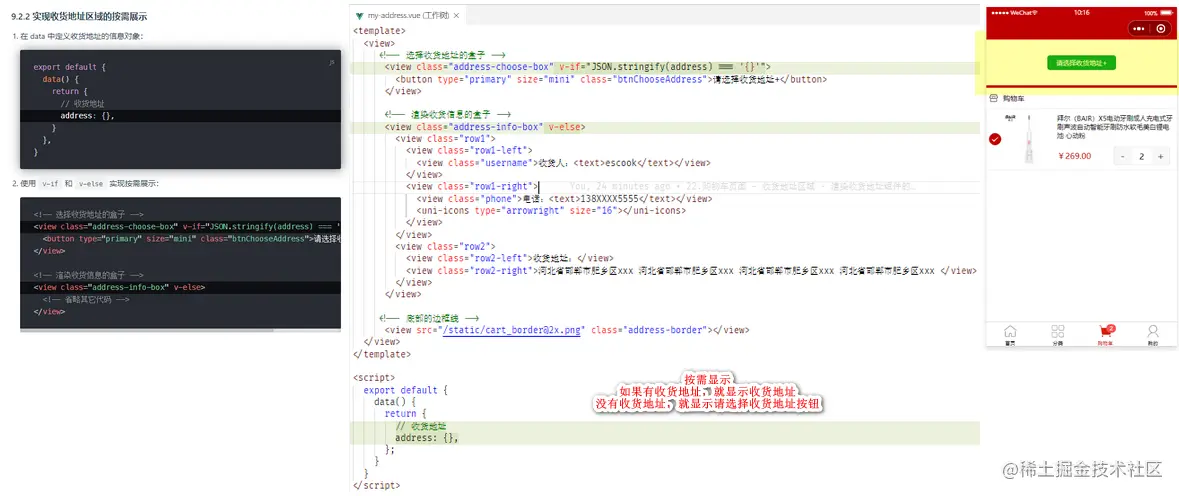
Task: Click the git blame annotation You, 24 minutes ago
Action: 743,186
